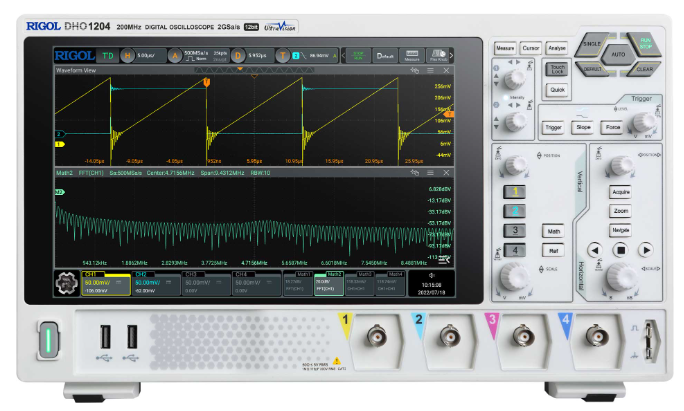Image resolution: width=684 pixels, height=411 pixels.
Task: Toggle channel 3 with the 3 key
Action: coord(515,230)
